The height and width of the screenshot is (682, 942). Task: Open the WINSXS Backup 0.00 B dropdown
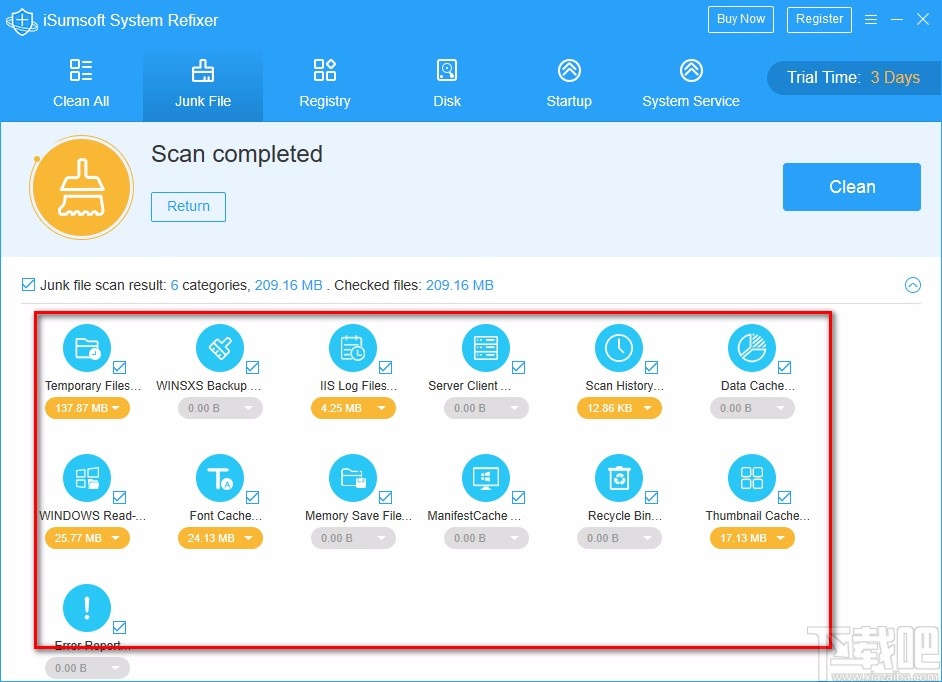[220, 408]
